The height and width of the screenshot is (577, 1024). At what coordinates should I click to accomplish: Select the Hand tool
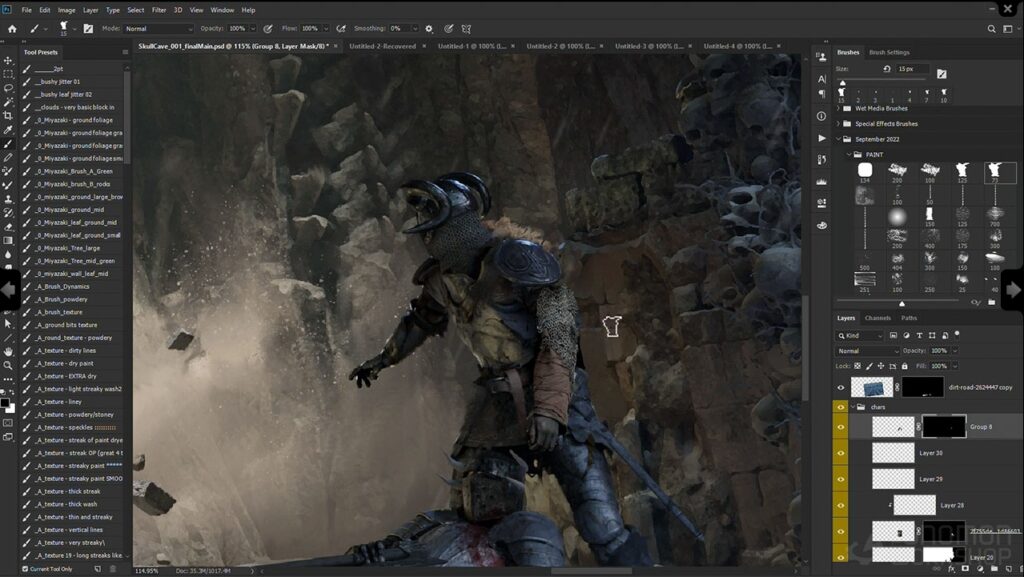pos(8,351)
